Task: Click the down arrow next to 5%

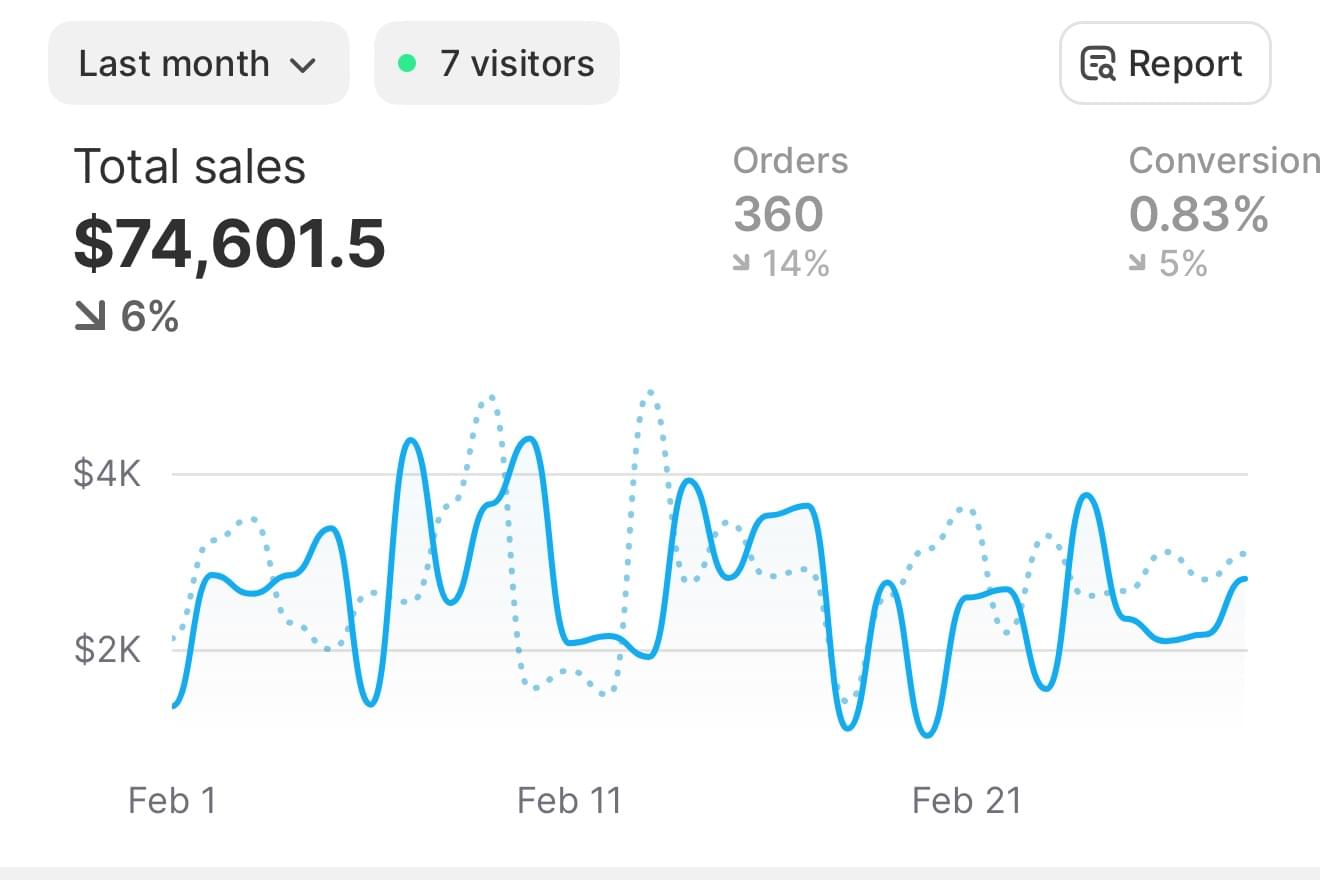Action: [1138, 264]
